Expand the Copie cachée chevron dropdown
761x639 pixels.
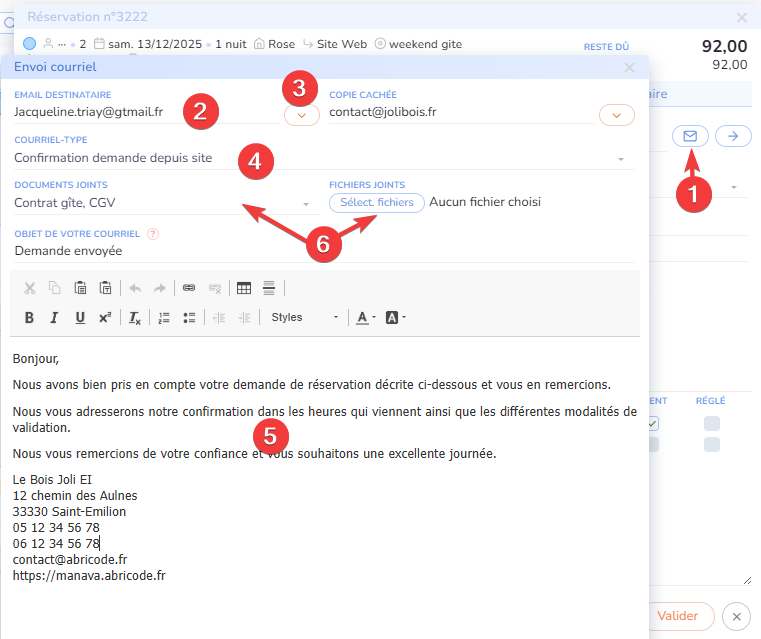(616, 115)
